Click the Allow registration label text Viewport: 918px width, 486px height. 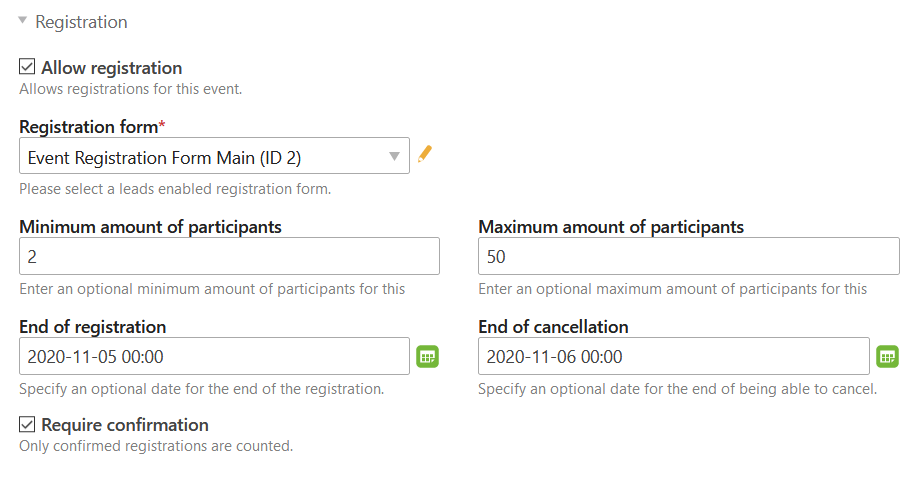(x=112, y=68)
